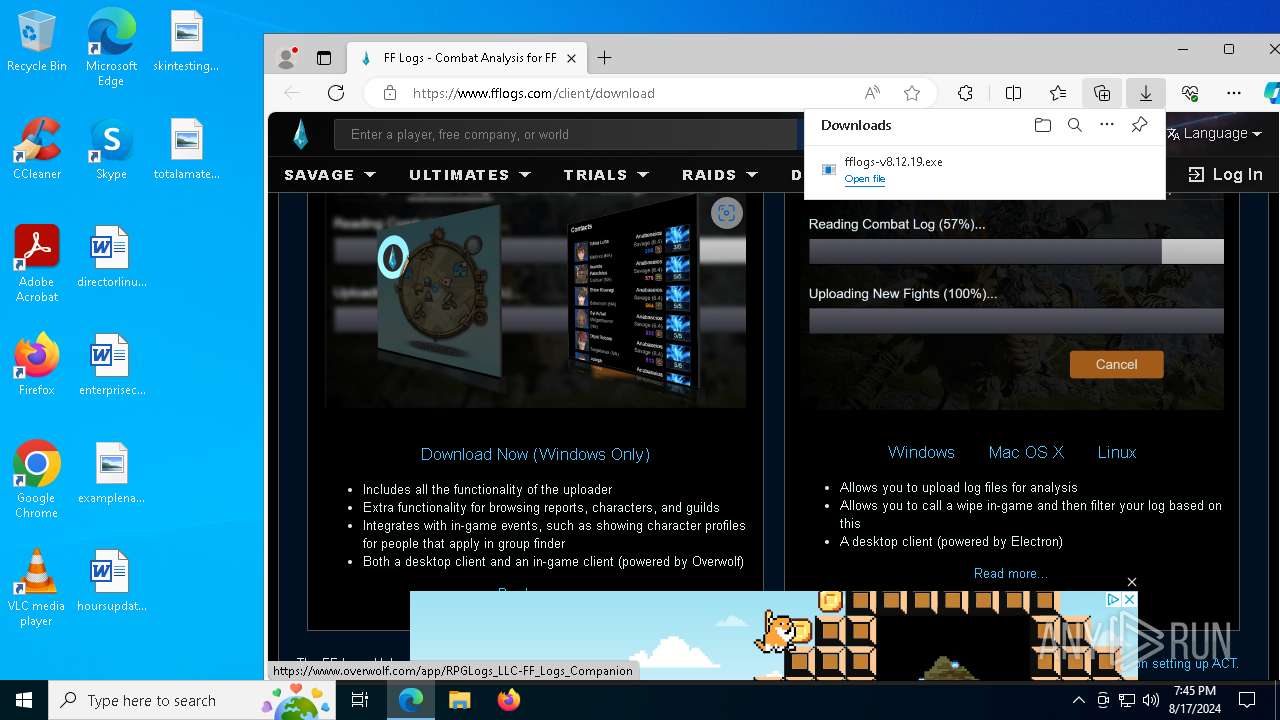
Task: Open downloads folder icon in Downloads panel
Action: click(1043, 125)
